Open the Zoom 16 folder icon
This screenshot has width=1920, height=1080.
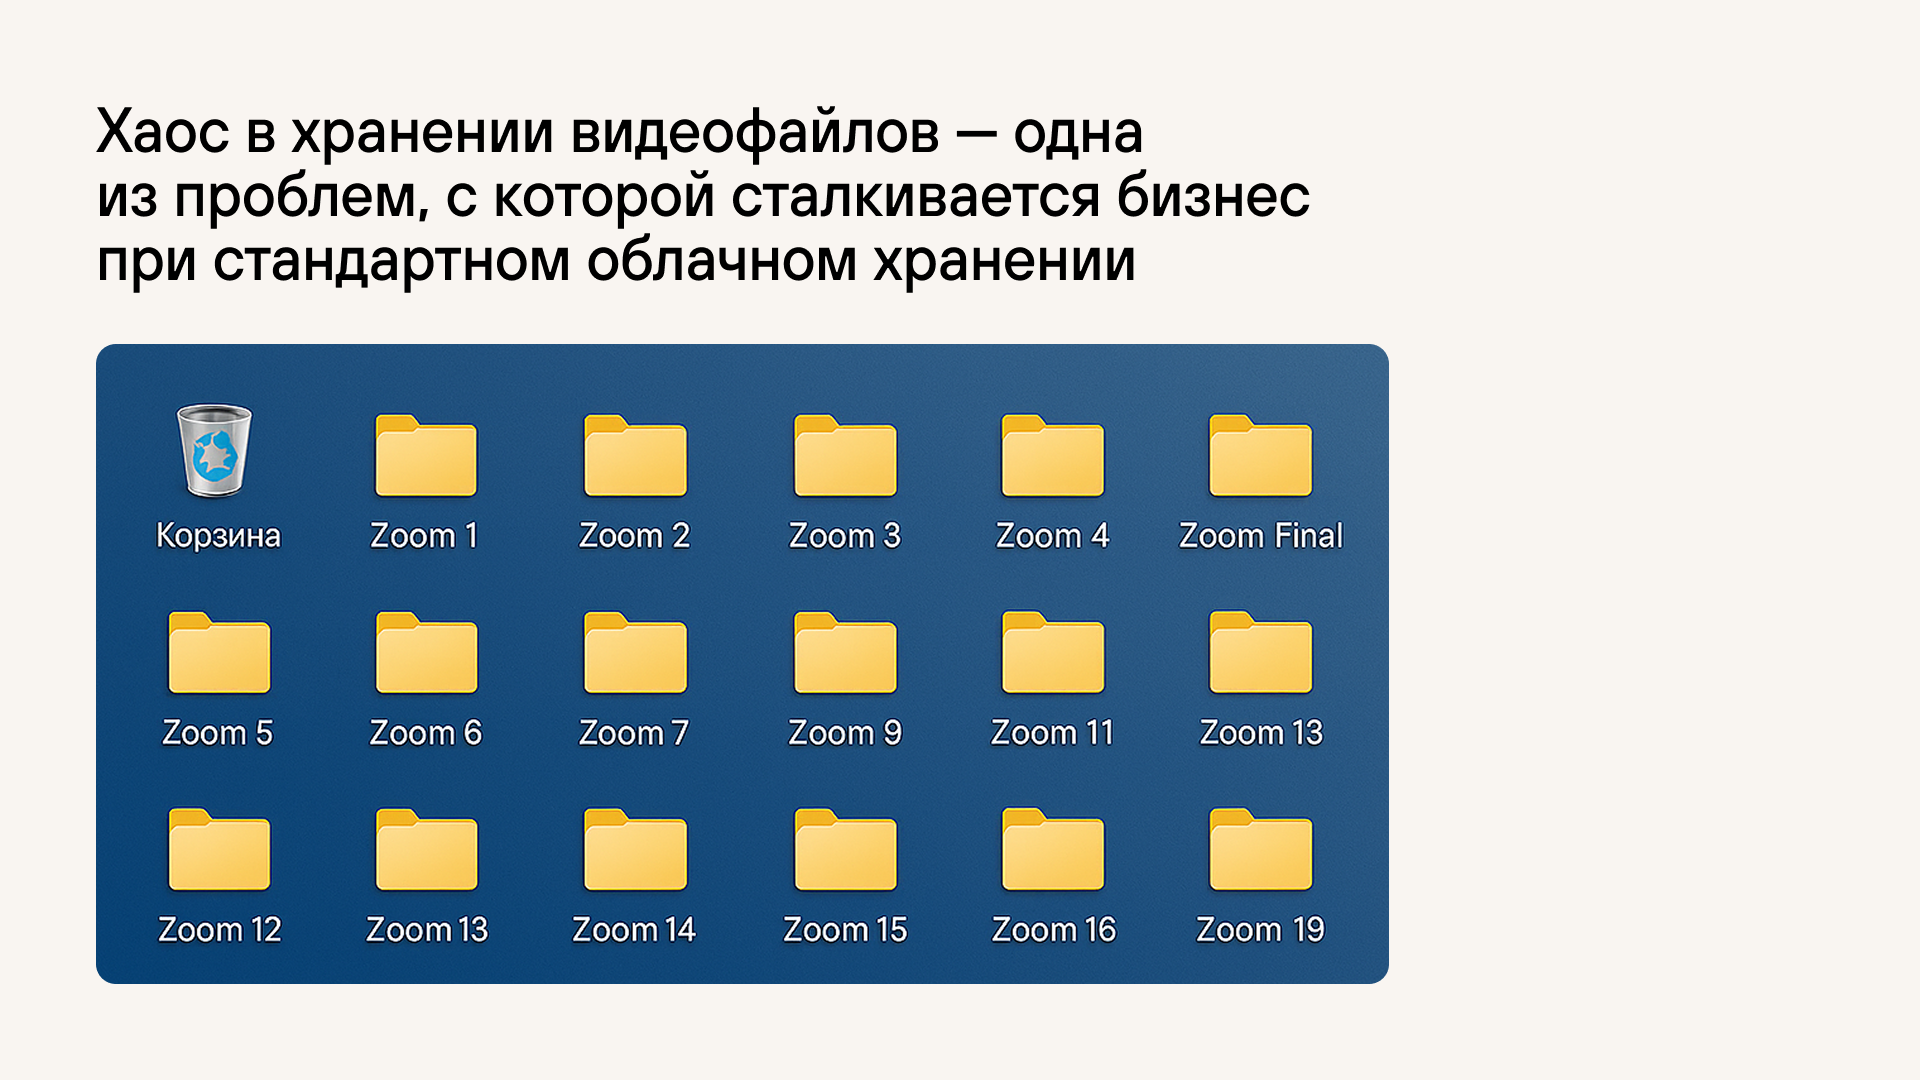click(x=1053, y=851)
